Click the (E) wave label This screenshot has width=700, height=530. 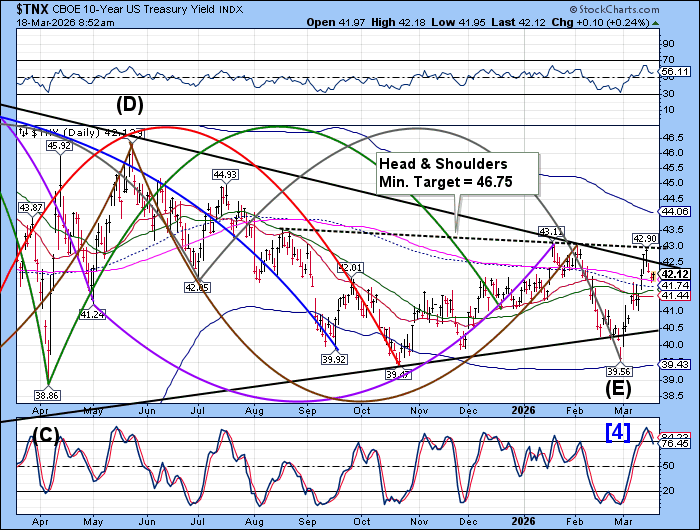pyautogui.click(x=620, y=386)
